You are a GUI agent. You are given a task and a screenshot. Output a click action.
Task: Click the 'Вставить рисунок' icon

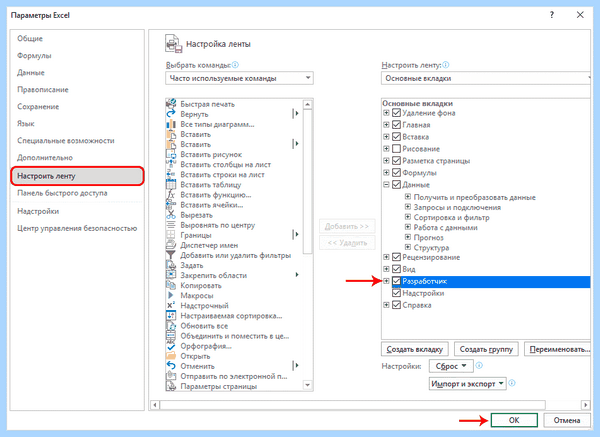(171, 154)
